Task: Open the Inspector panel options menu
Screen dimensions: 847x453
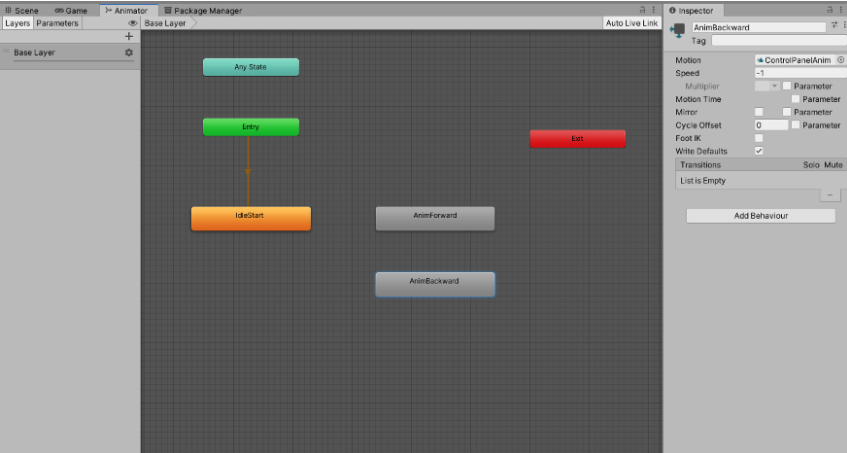Action: [x=841, y=11]
